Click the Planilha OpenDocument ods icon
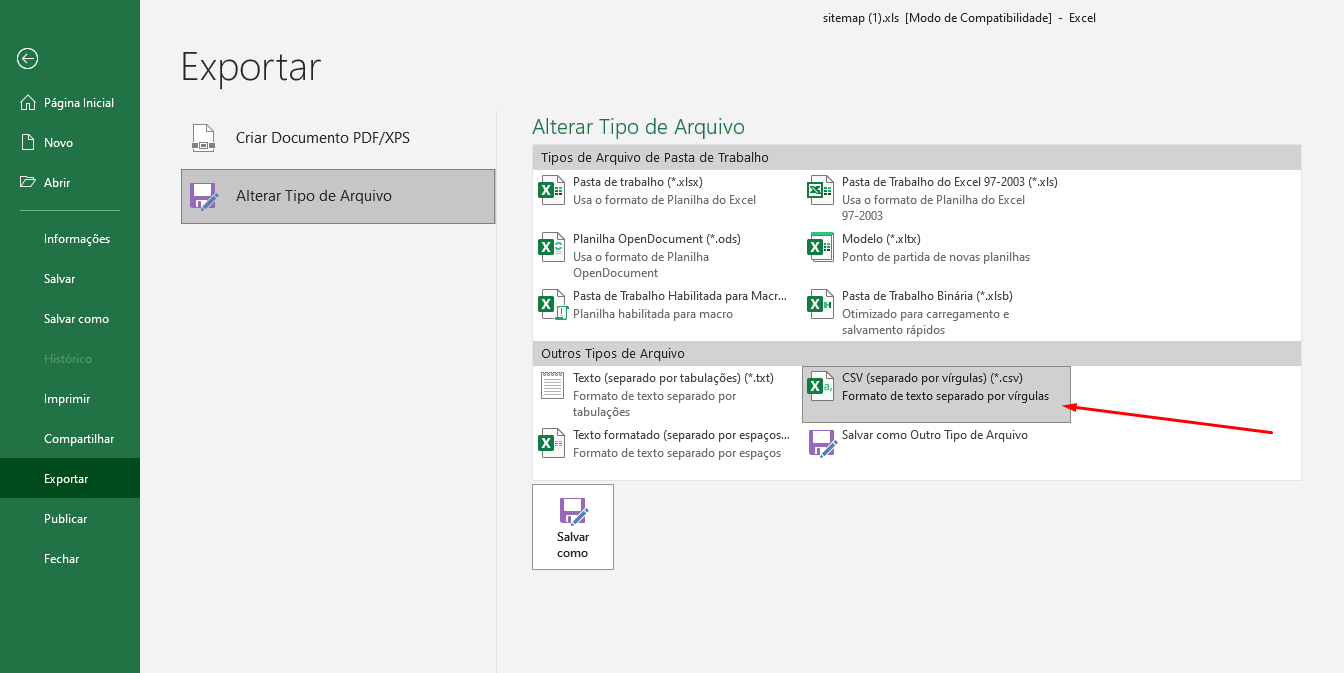 552,247
